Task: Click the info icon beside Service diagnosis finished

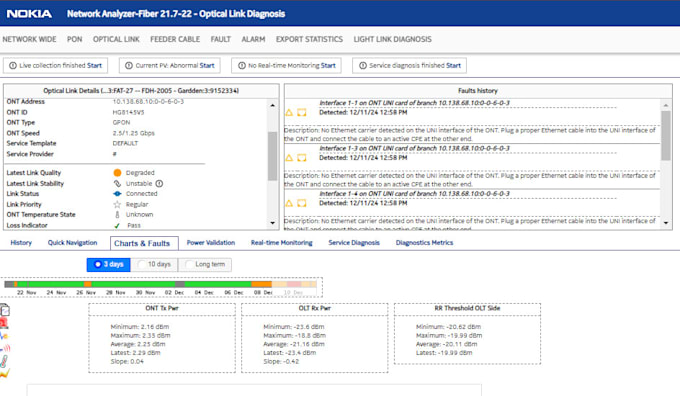Action: coord(363,65)
